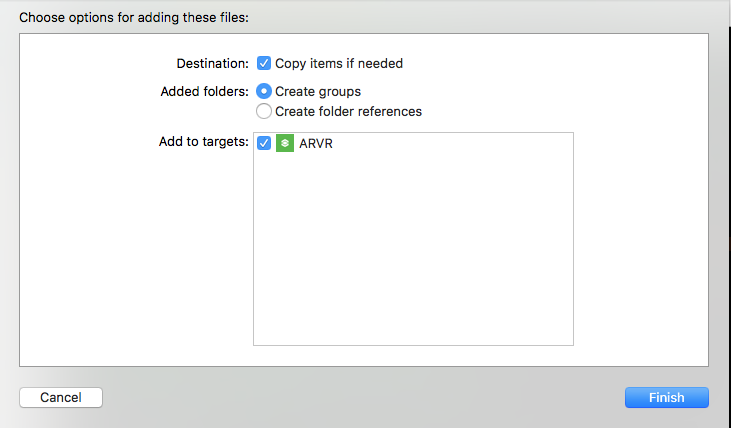Click the 'Add to targets:' field label

(204, 141)
